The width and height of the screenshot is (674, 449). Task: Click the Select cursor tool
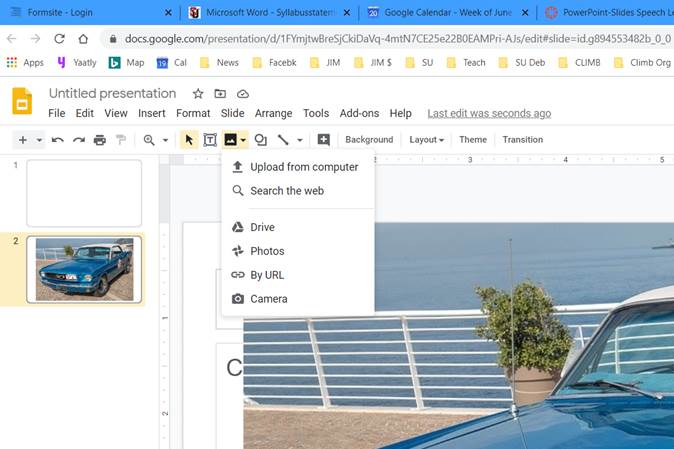pos(188,140)
